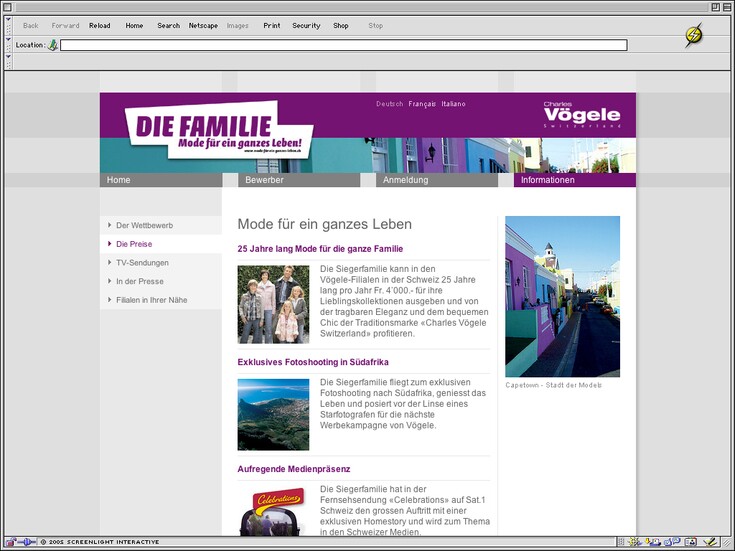Click the heading 25 Jahre lang Mode

coord(320,249)
